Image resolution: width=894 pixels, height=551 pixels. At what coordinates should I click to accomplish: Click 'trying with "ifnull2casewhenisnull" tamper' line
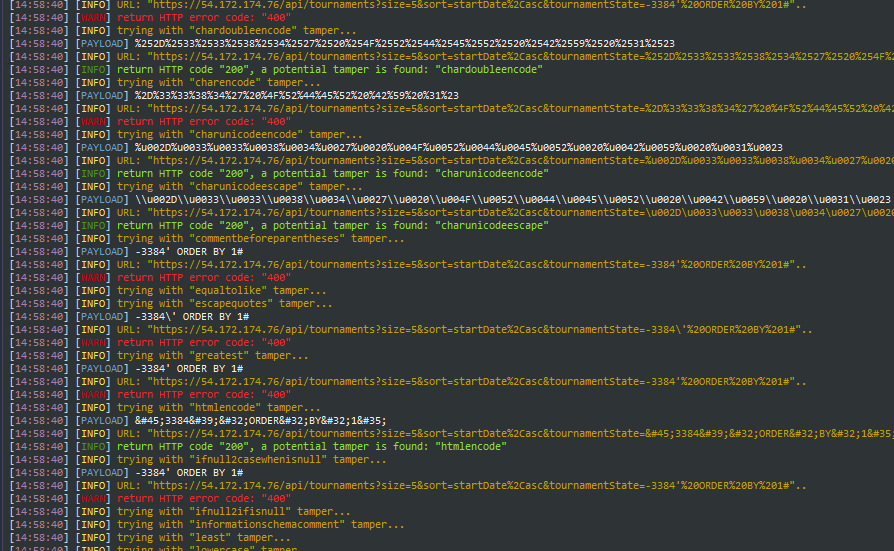point(198,459)
